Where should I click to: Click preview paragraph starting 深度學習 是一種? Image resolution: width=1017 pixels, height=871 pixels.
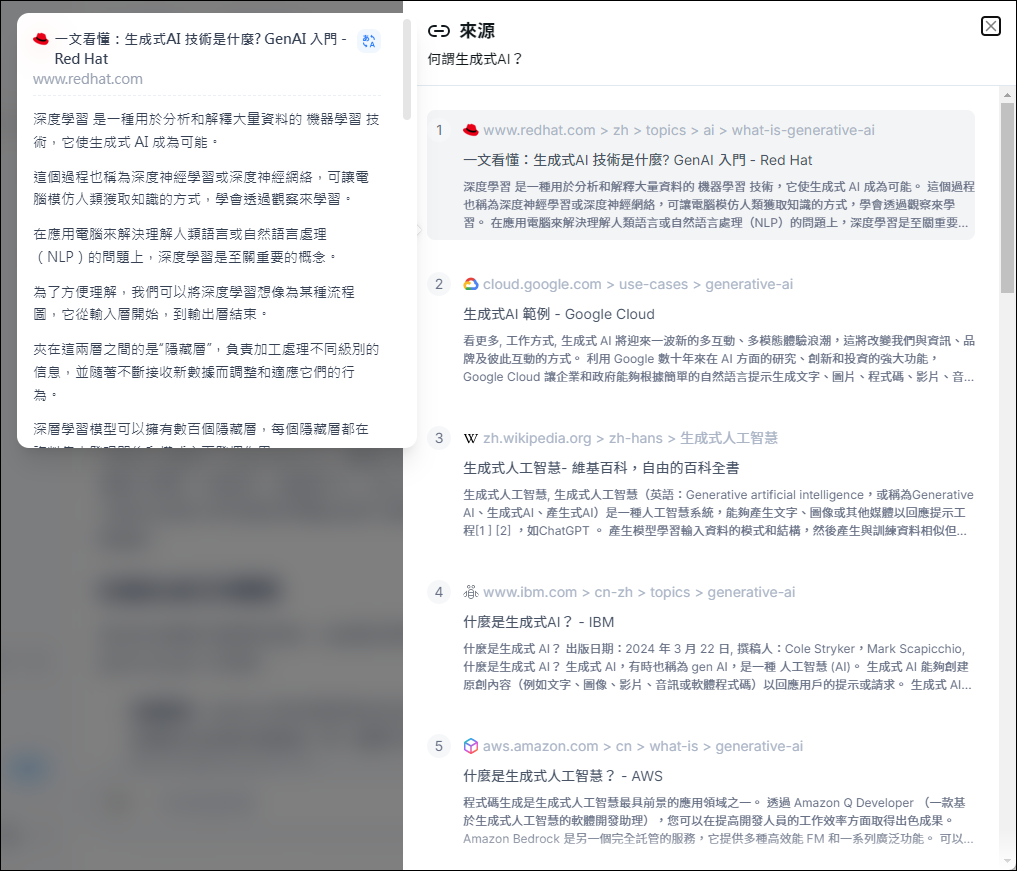pos(206,130)
